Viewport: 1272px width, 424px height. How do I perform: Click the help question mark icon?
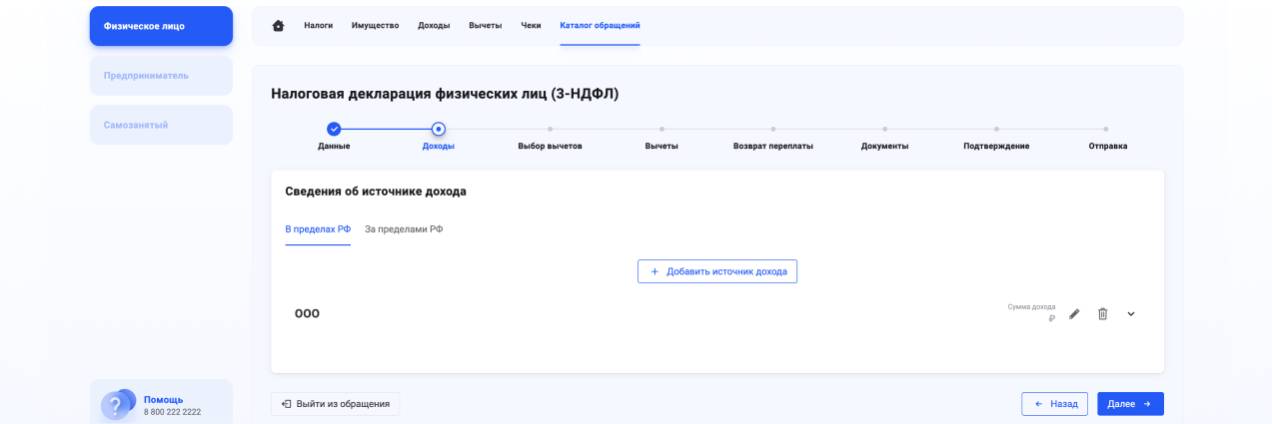(x=116, y=406)
